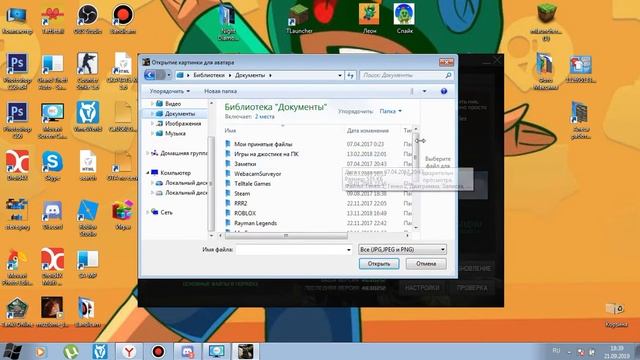Select Компьютер in the navigation pane
This screenshot has height=360, width=640.
pos(175,173)
